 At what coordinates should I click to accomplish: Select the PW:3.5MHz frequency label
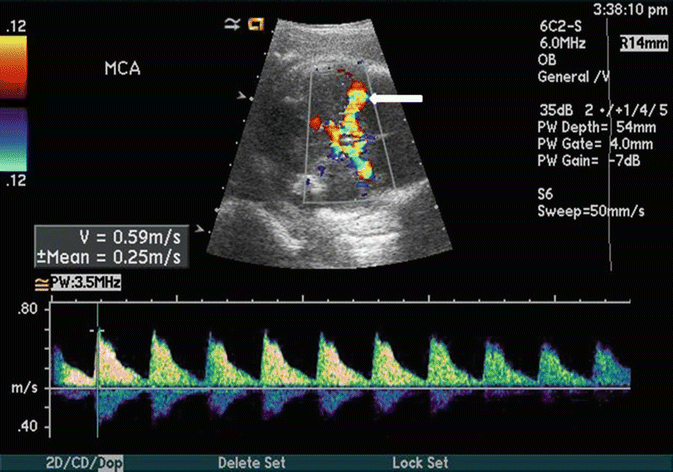85,283
